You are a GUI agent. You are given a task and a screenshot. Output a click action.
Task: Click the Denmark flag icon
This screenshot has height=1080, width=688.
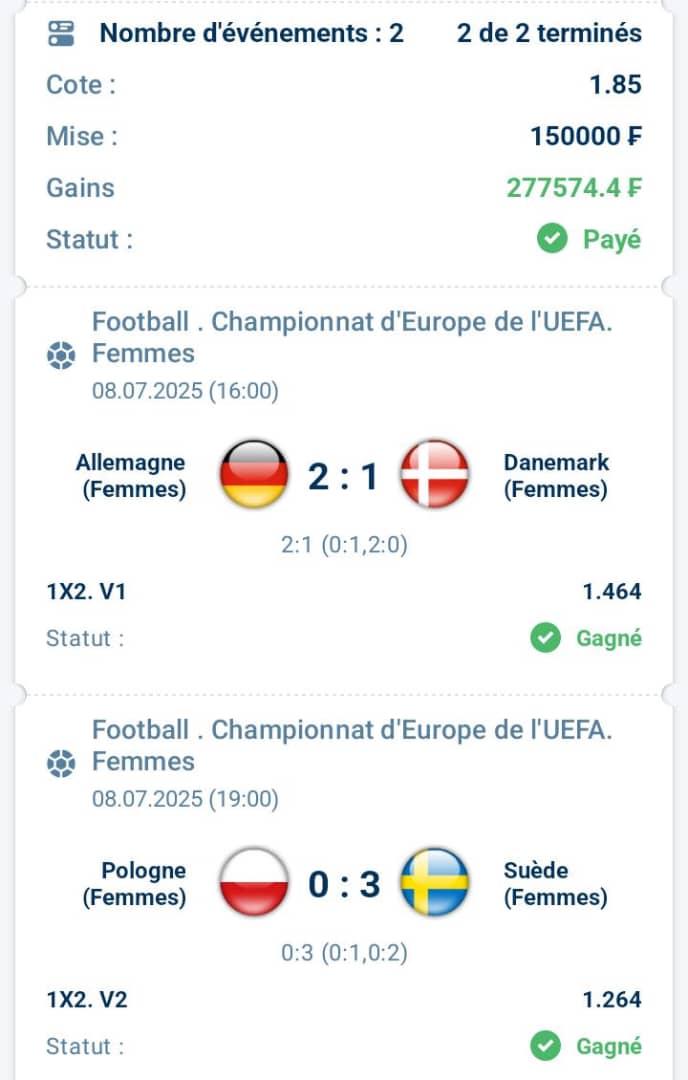click(x=435, y=475)
